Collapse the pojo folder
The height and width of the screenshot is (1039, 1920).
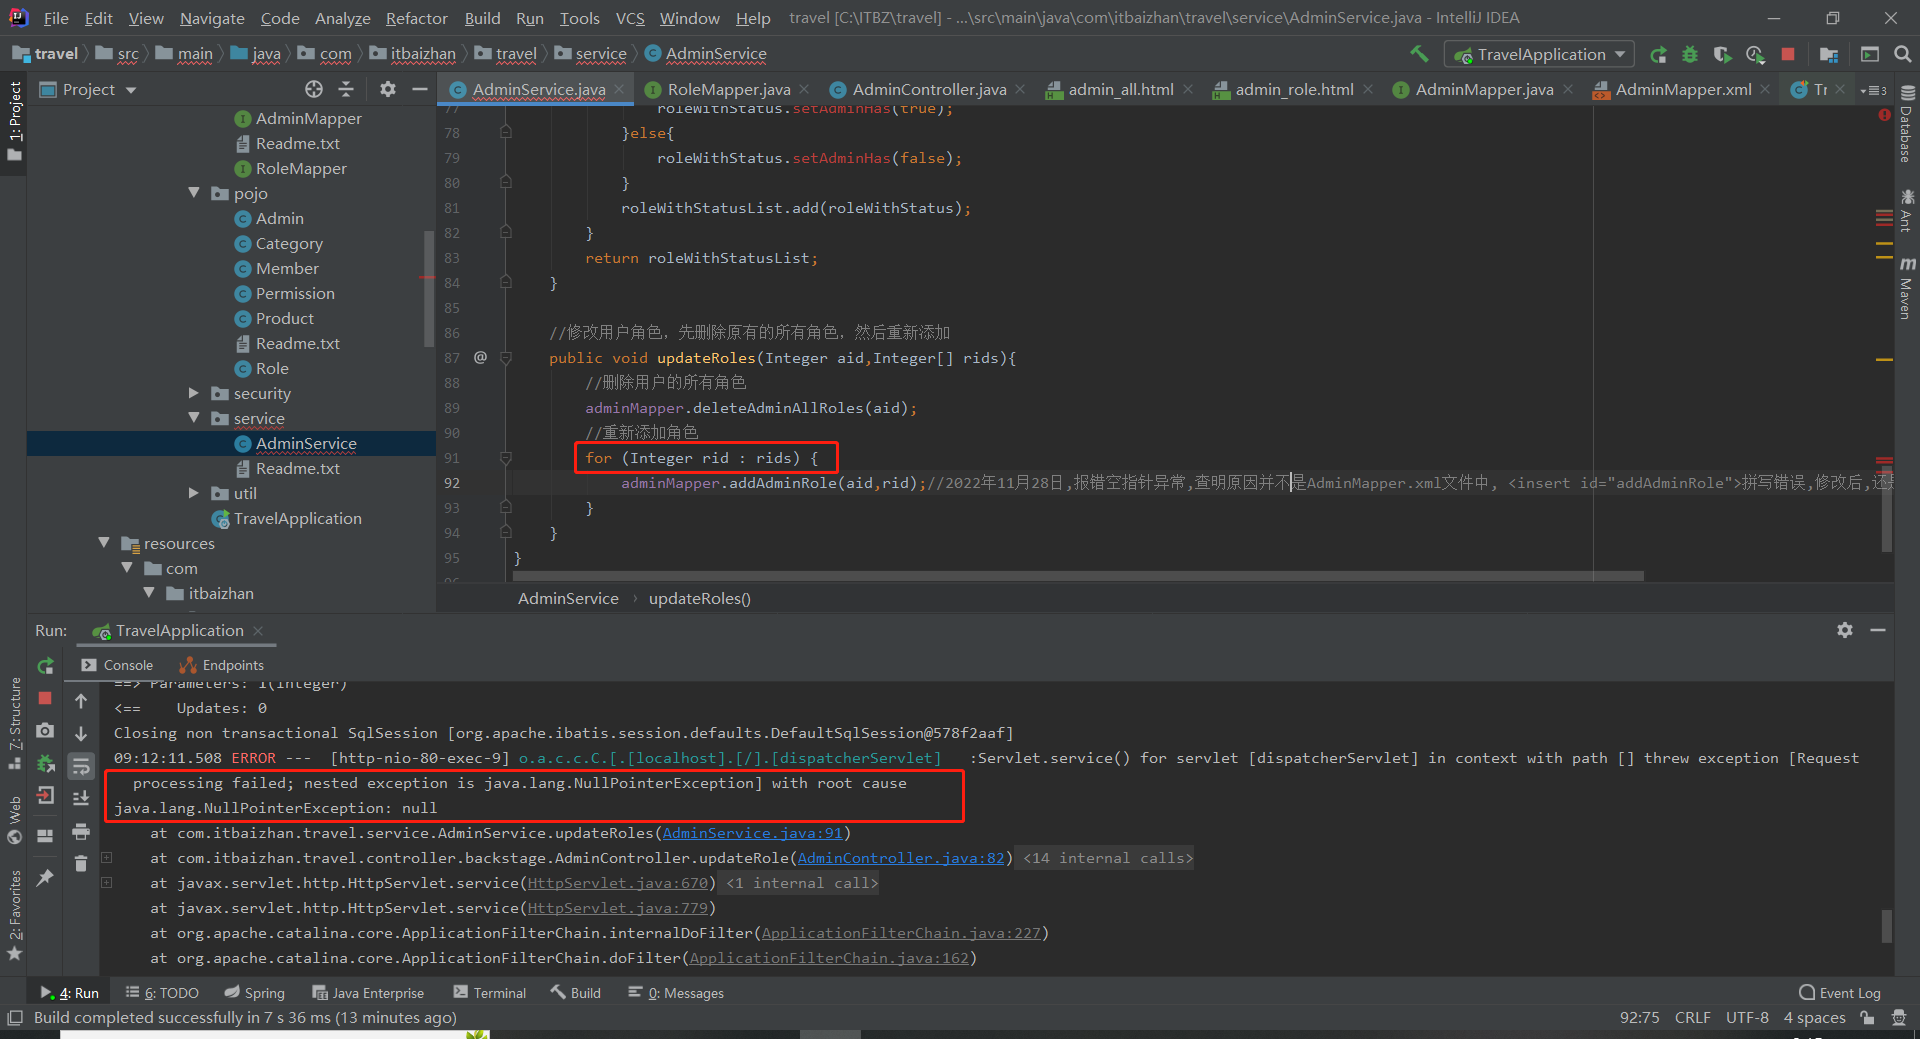pyautogui.click(x=194, y=193)
